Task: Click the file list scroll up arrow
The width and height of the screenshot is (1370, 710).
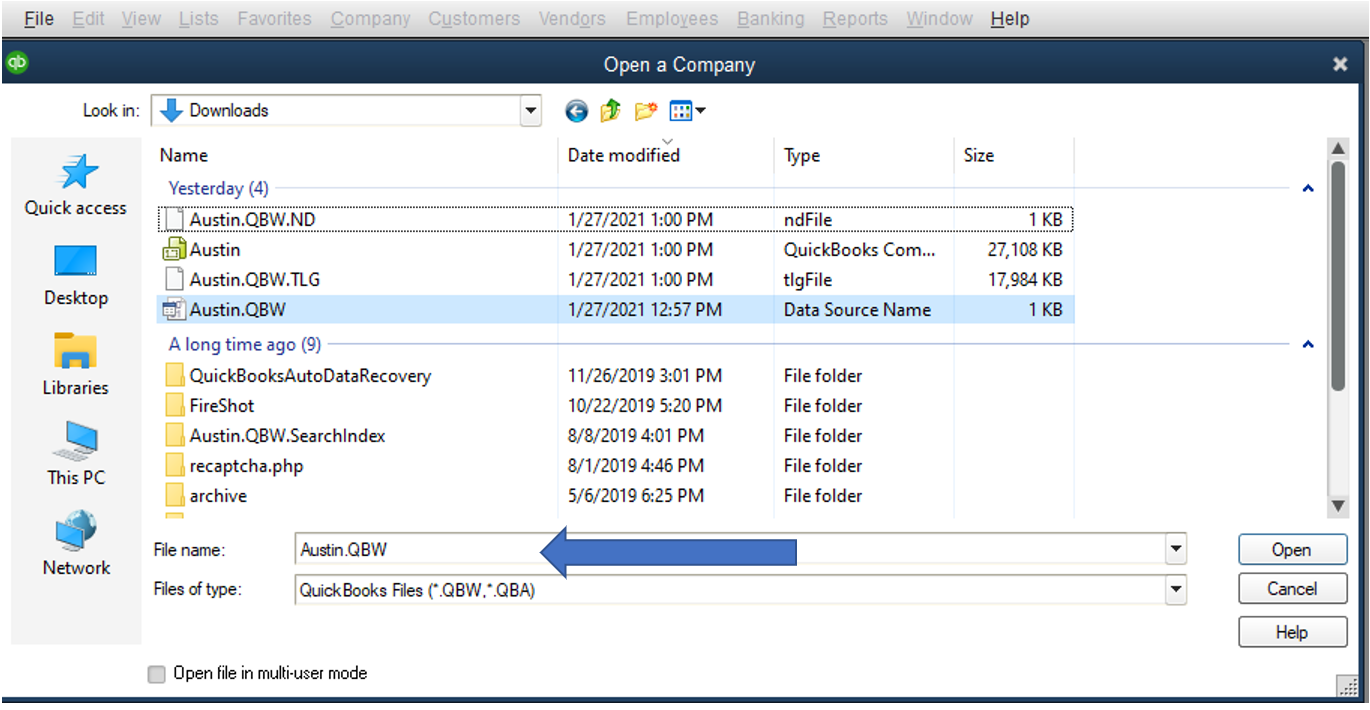Action: pos(1340,149)
